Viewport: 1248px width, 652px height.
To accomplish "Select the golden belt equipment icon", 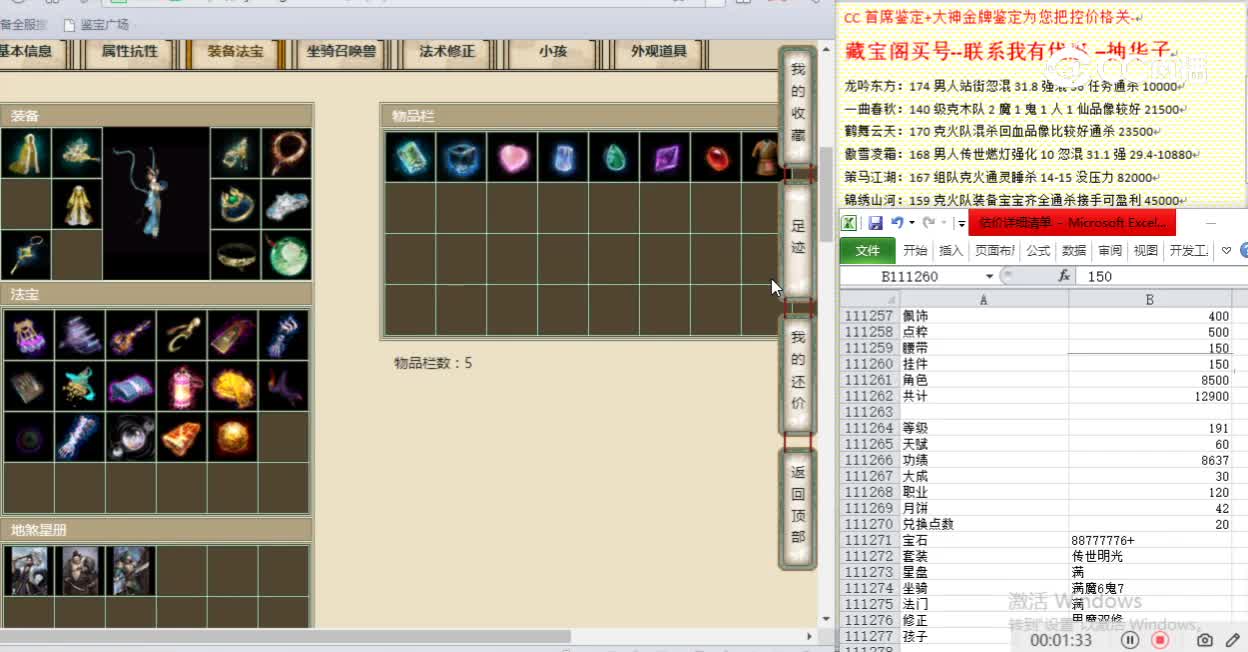I will [x=236, y=255].
